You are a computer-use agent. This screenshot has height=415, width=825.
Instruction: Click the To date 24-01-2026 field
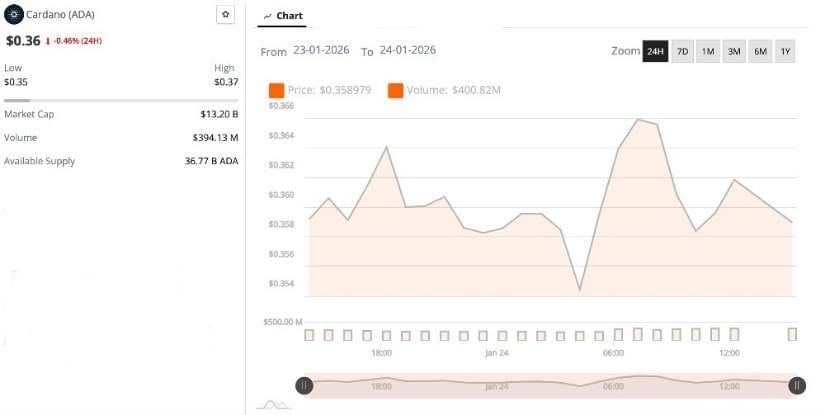tap(408, 50)
